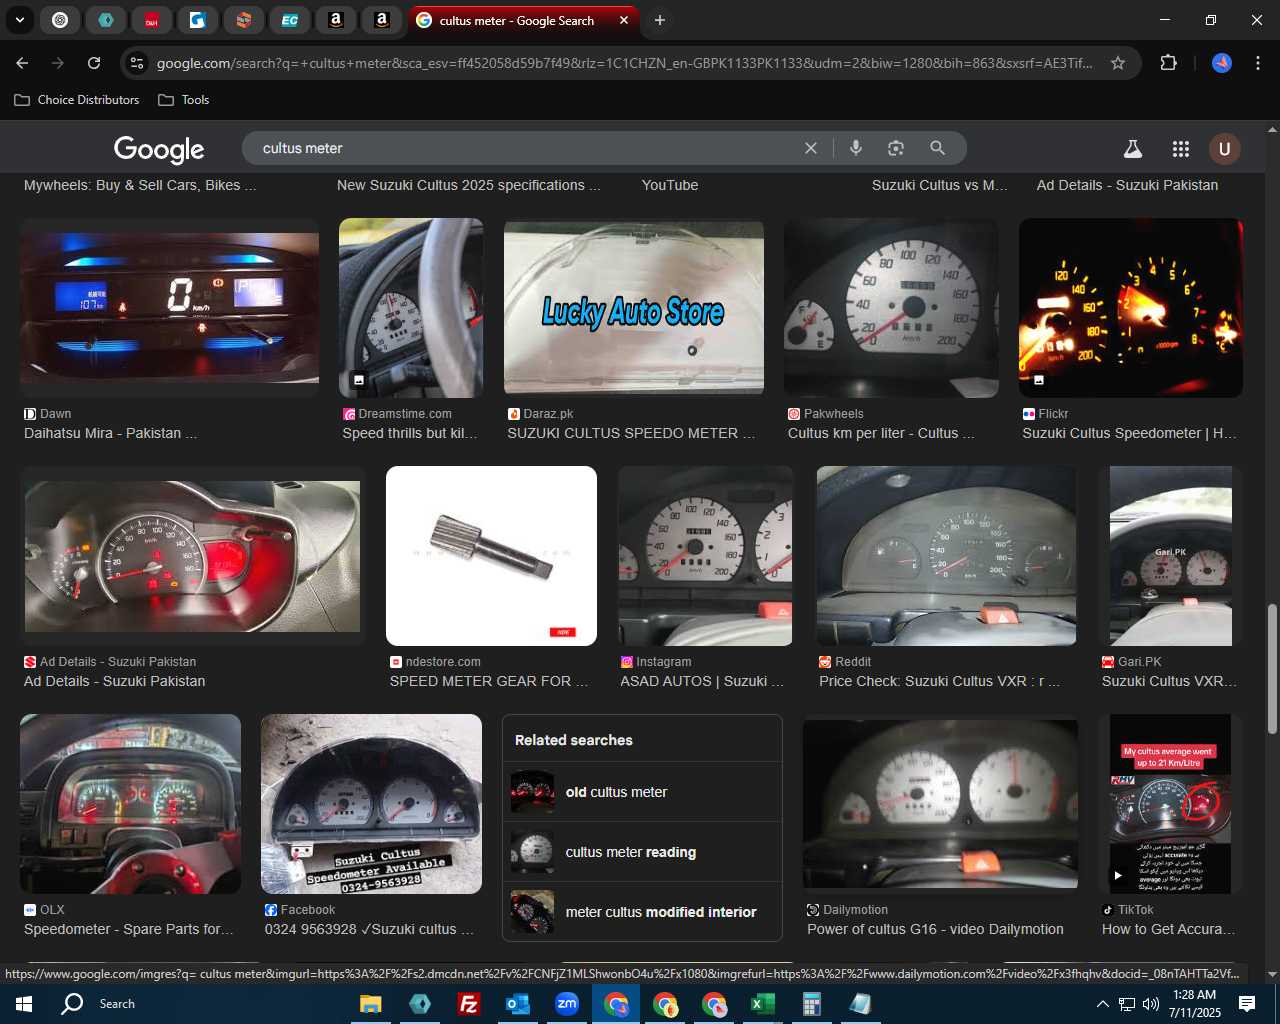
Task: Go back to the previous page
Action: [x=22, y=63]
